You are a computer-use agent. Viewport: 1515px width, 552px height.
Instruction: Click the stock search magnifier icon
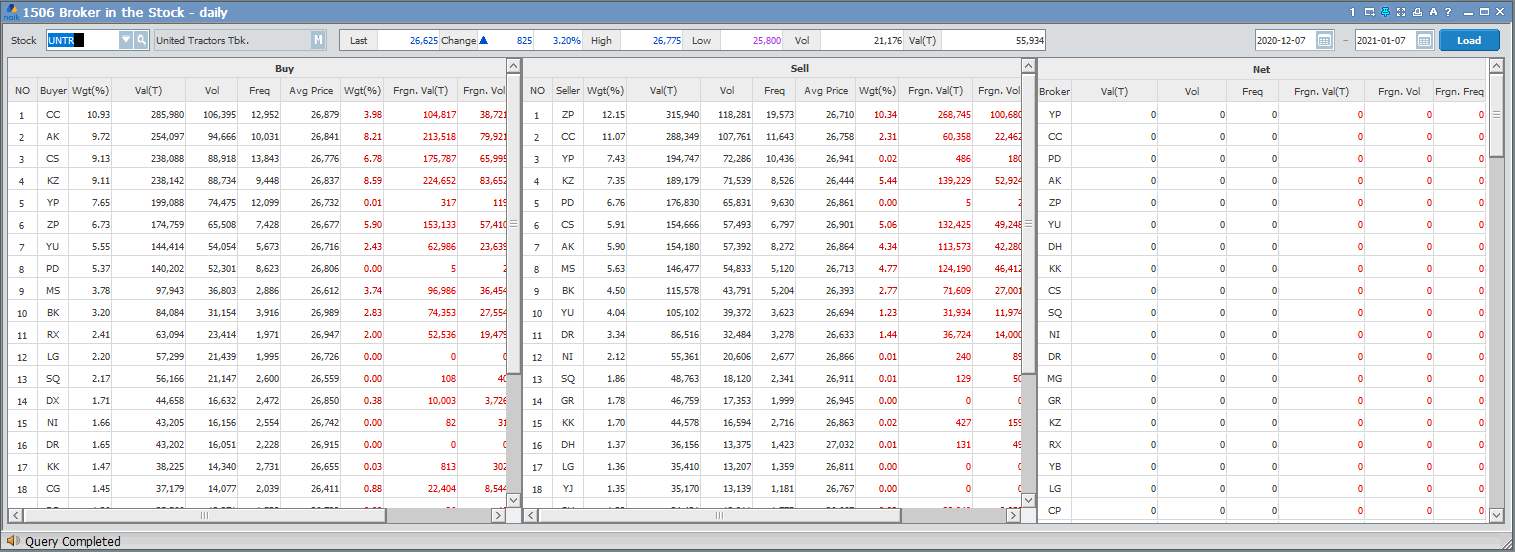pos(141,40)
